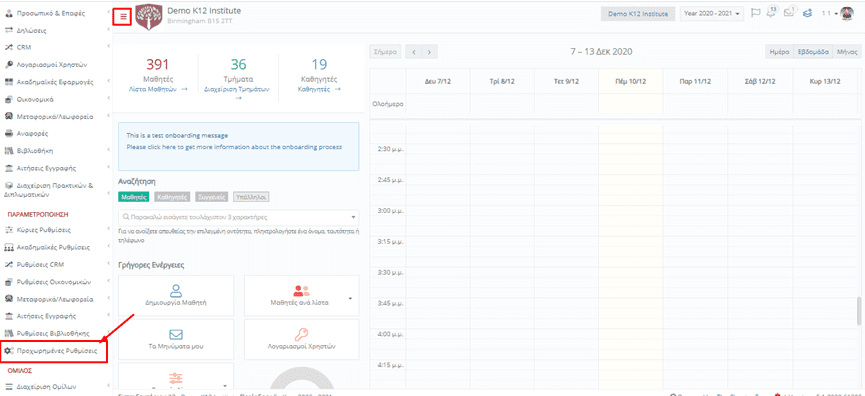Open the Year 2020 - 2021 dropdown
The width and height of the screenshot is (865, 396).
click(x=712, y=14)
